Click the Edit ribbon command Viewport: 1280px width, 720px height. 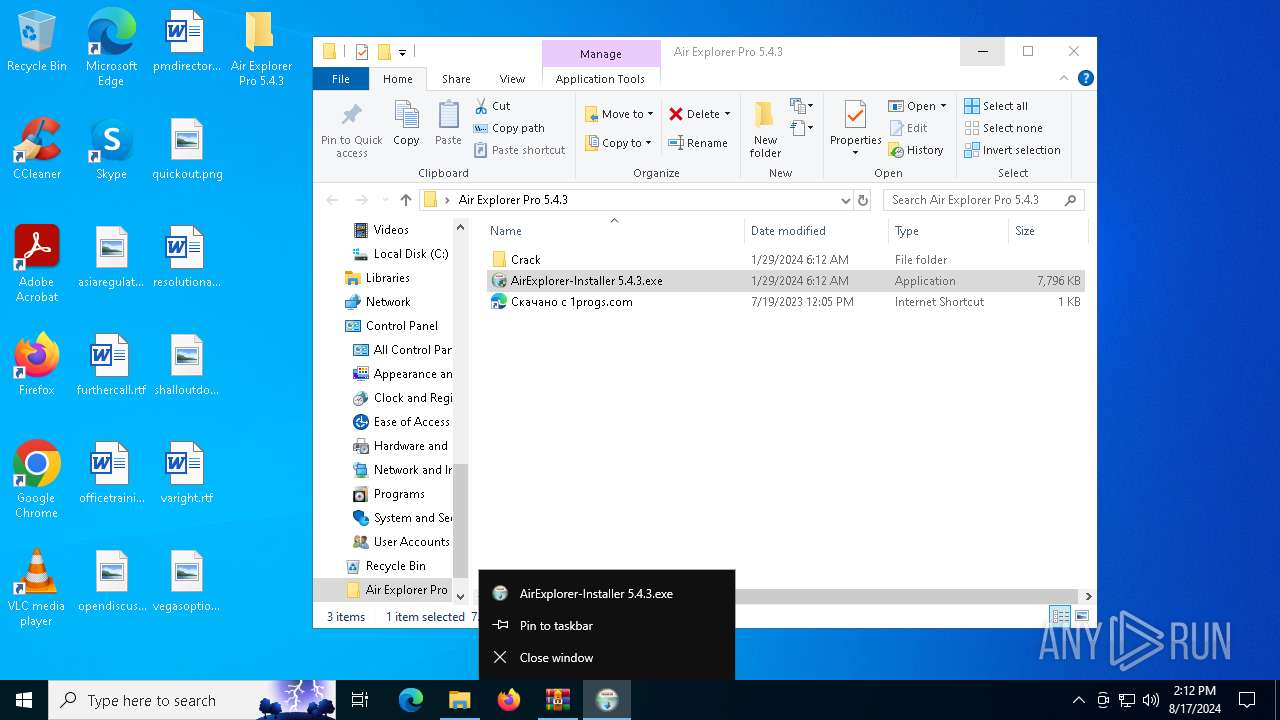pyautogui.click(x=908, y=128)
